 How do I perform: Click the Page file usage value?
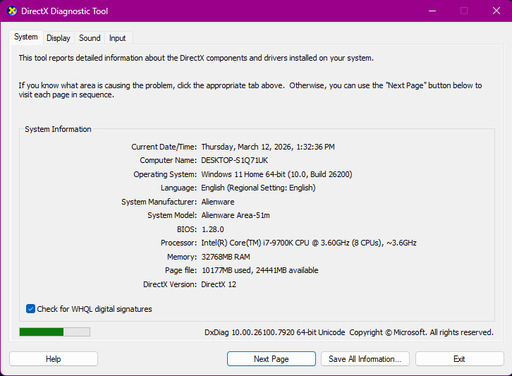click(x=260, y=270)
